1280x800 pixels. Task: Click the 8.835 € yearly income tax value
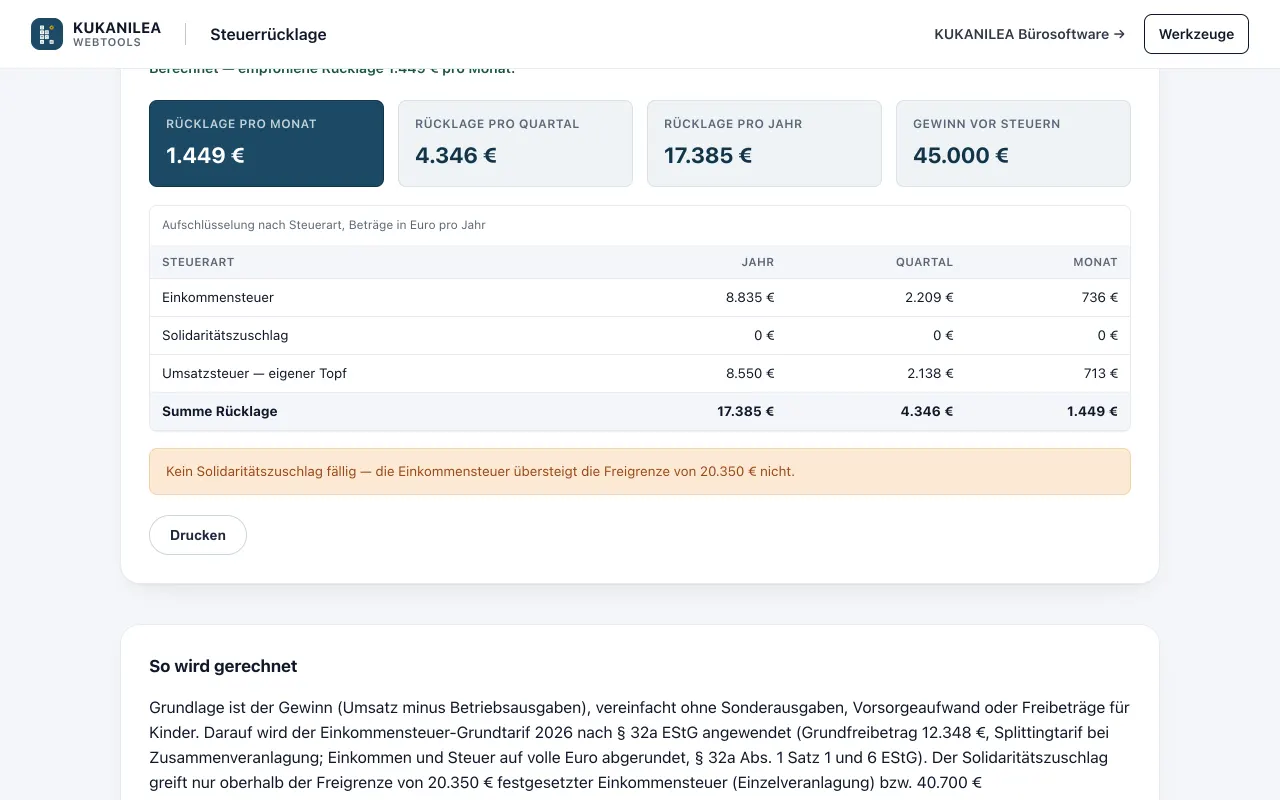click(x=750, y=297)
